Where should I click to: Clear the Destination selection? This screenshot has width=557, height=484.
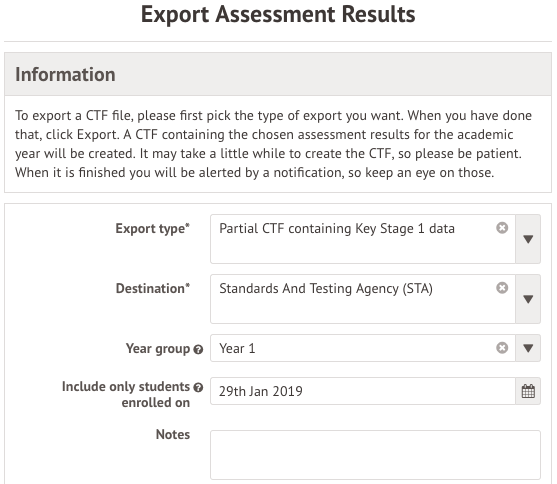[x=502, y=288]
